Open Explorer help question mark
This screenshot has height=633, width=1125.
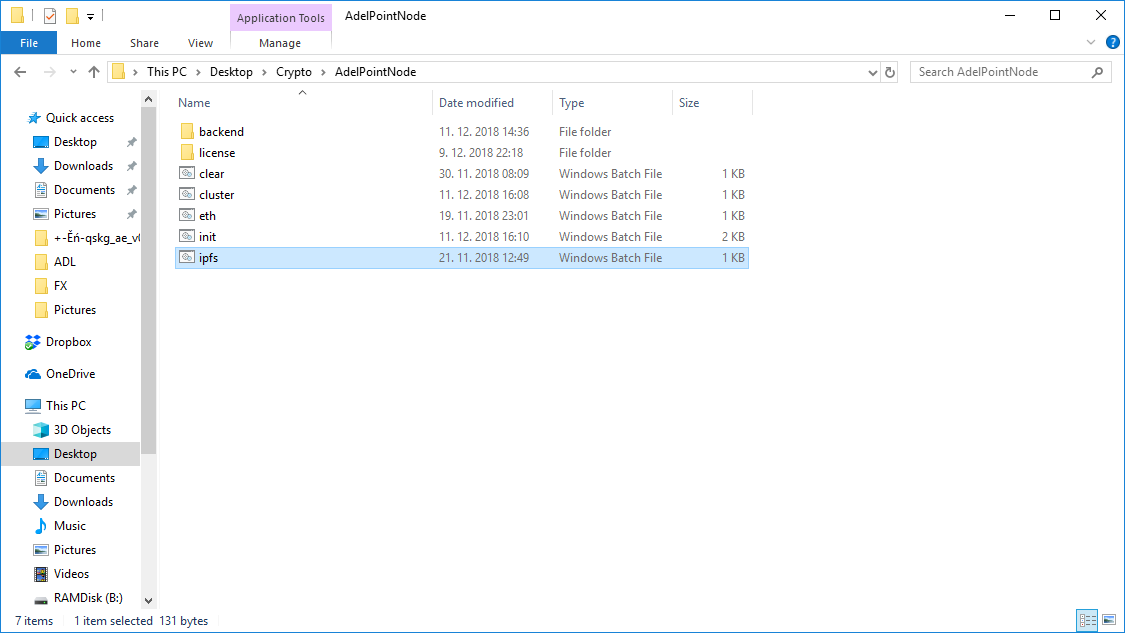click(1113, 42)
